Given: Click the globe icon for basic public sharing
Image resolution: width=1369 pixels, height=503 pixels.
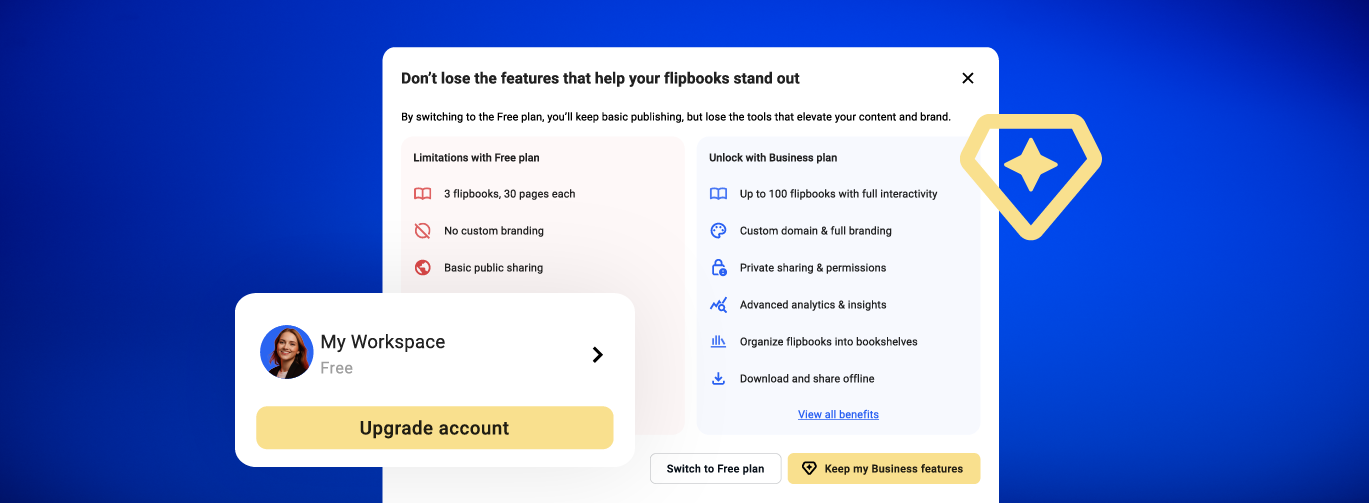Looking at the screenshot, I should (423, 268).
